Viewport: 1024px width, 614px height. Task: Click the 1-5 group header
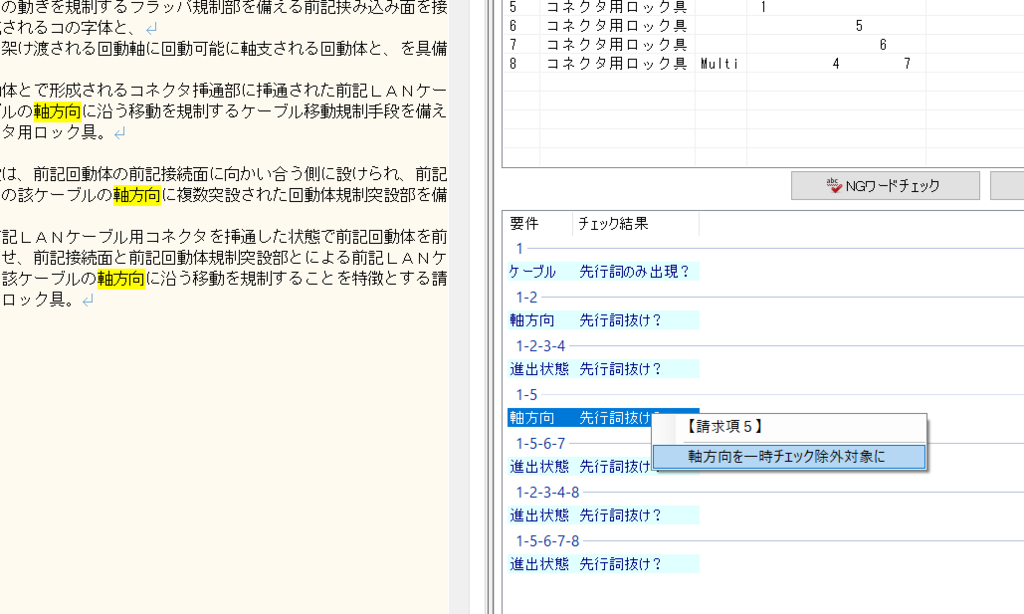click(527, 395)
